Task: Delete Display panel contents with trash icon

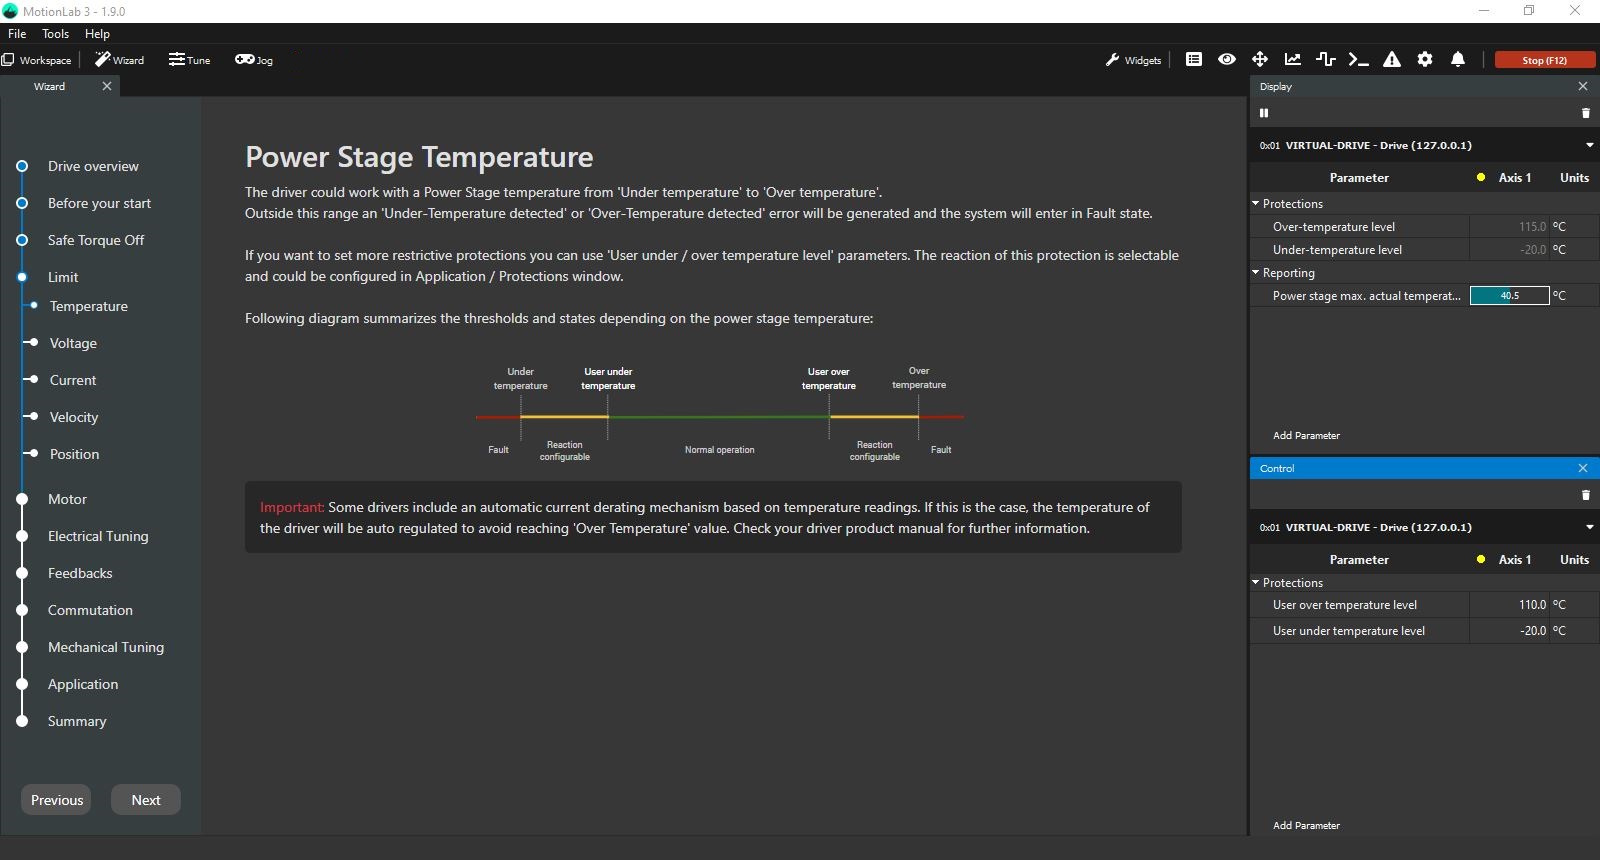Action: coord(1585,113)
